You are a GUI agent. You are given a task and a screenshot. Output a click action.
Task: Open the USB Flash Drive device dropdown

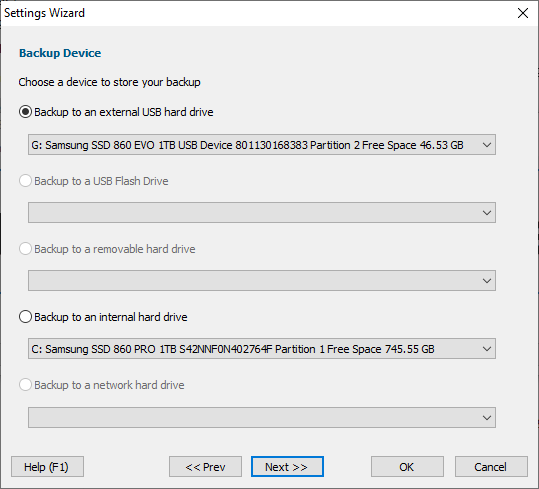pos(262,213)
